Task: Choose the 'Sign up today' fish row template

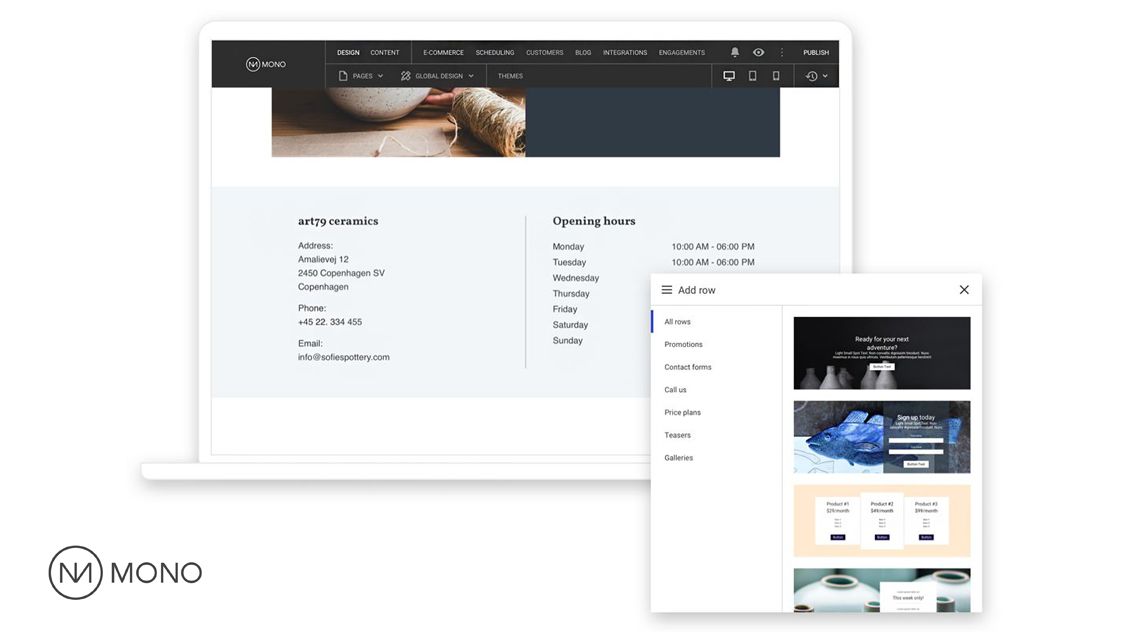Action: [x=882, y=437]
